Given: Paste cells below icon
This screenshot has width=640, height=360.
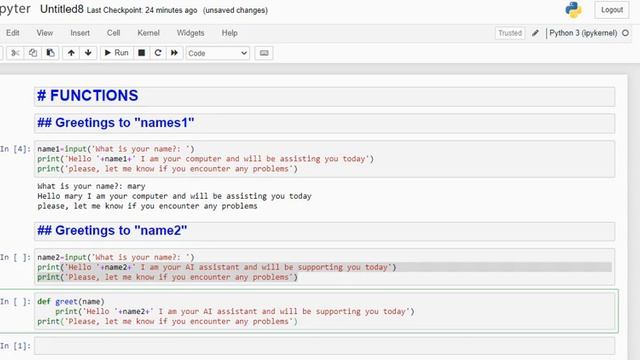Looking at the screenshot, I should [50, 53].
